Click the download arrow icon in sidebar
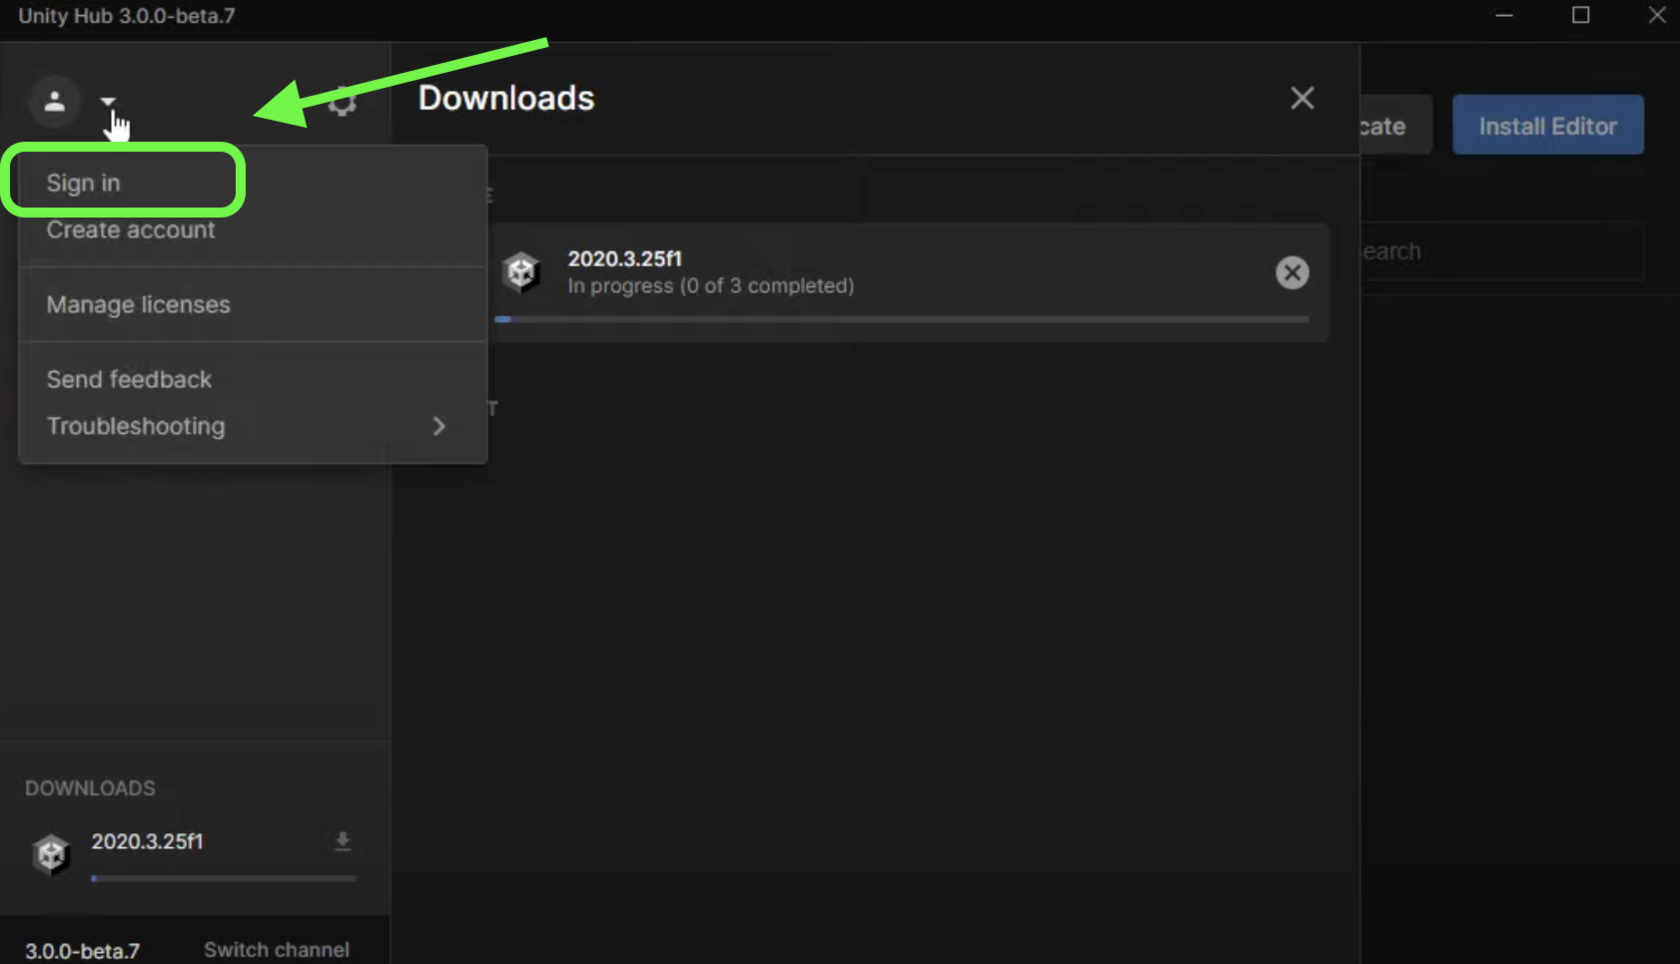This screenshot has width=1680, height=964. coord(342,842)
